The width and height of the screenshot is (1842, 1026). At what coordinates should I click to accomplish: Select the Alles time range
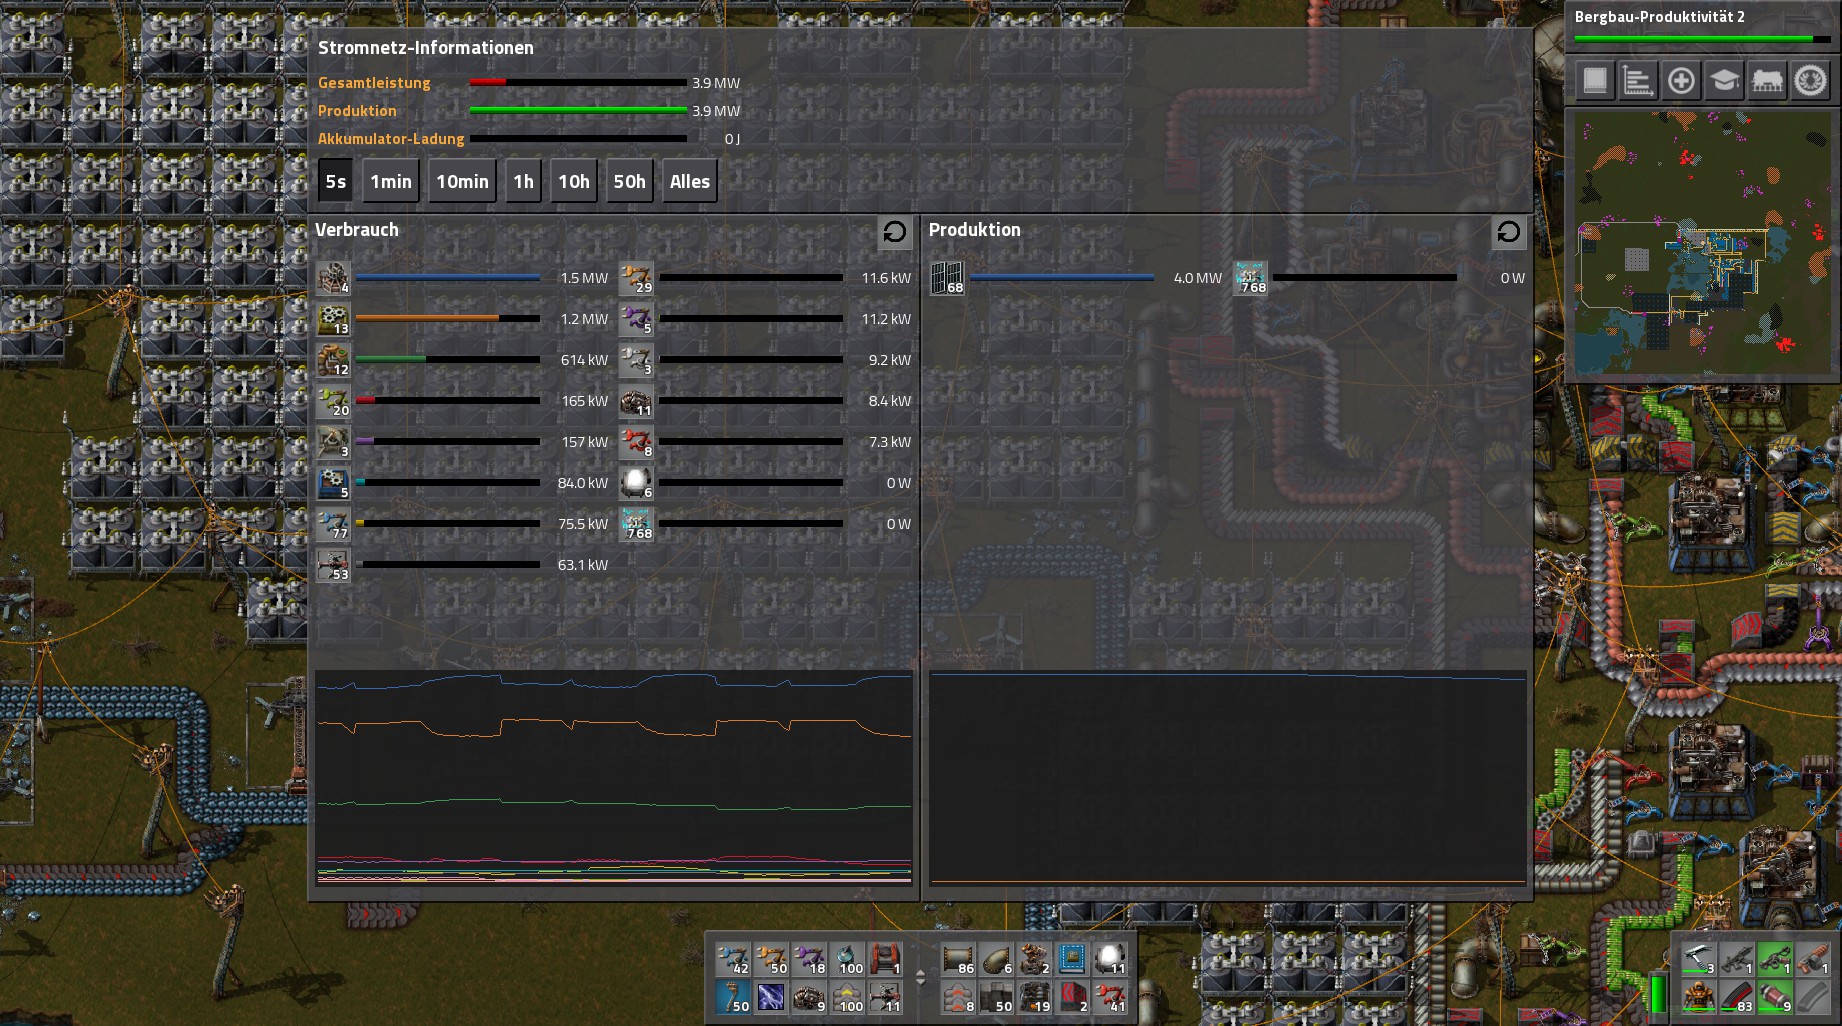(x=689, y=181)
